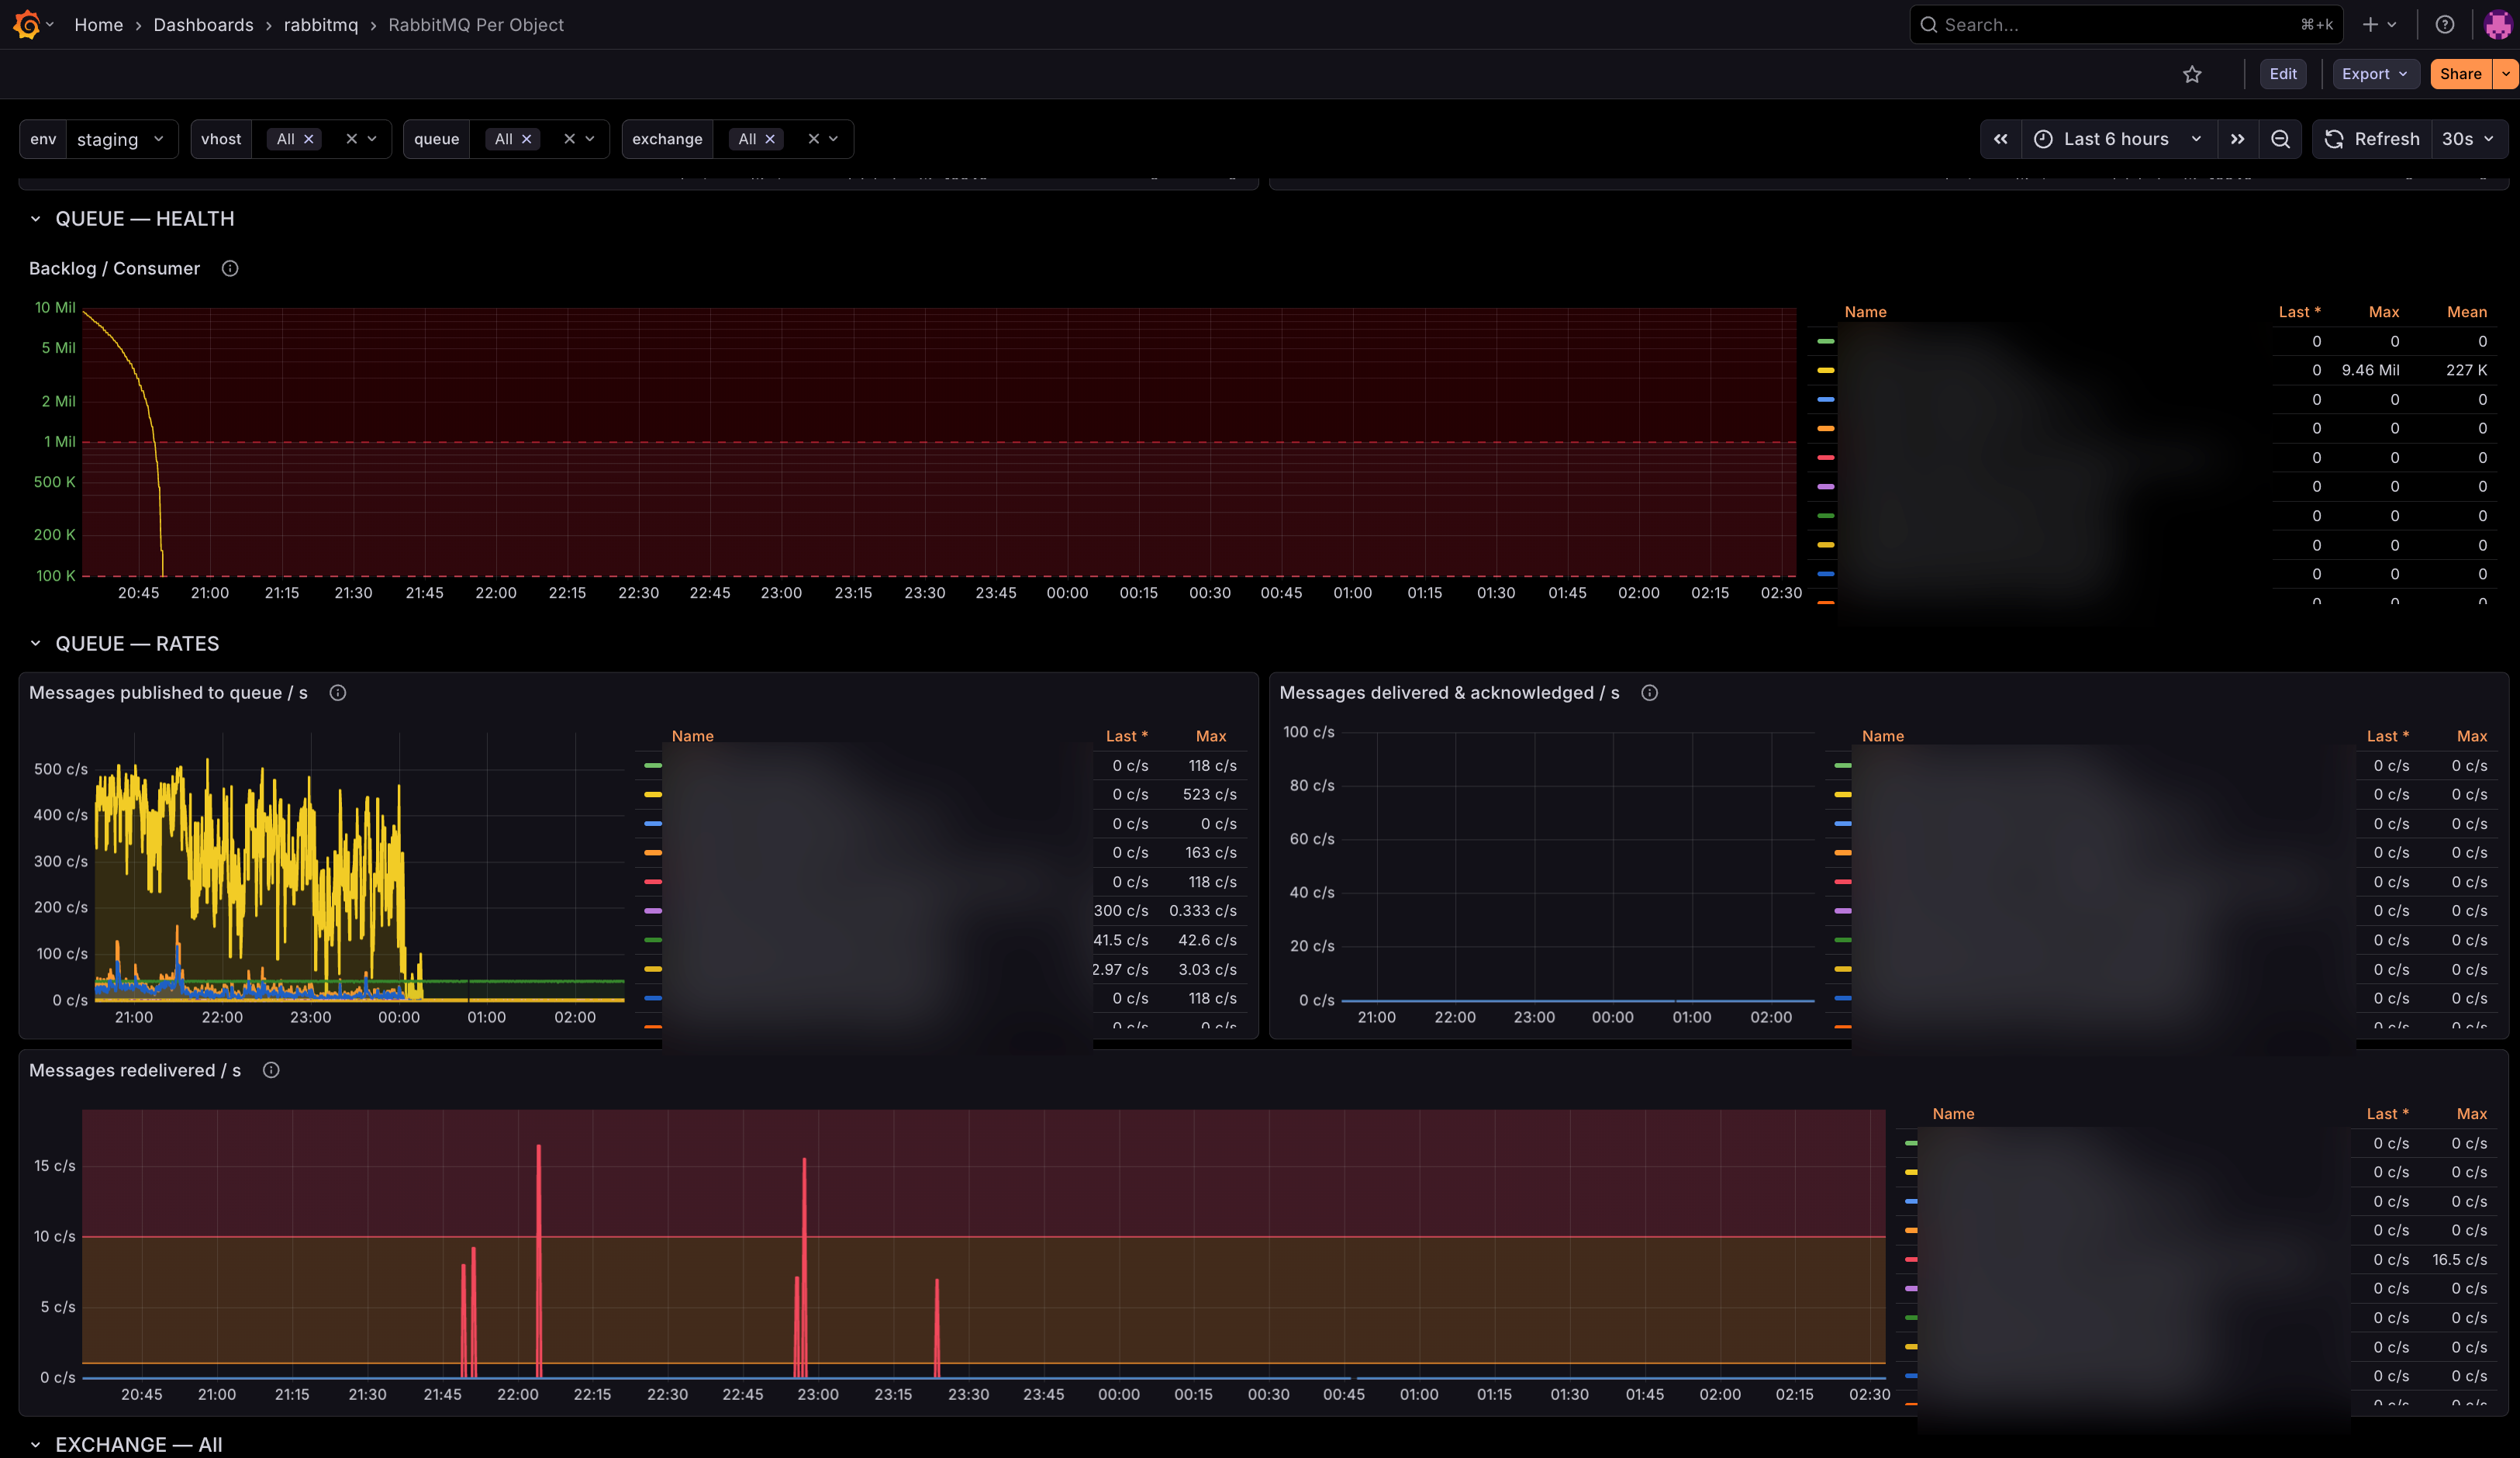Sort Backlog legend by Mean column
The image size is (2520, 1458).
pos(2467,312)
